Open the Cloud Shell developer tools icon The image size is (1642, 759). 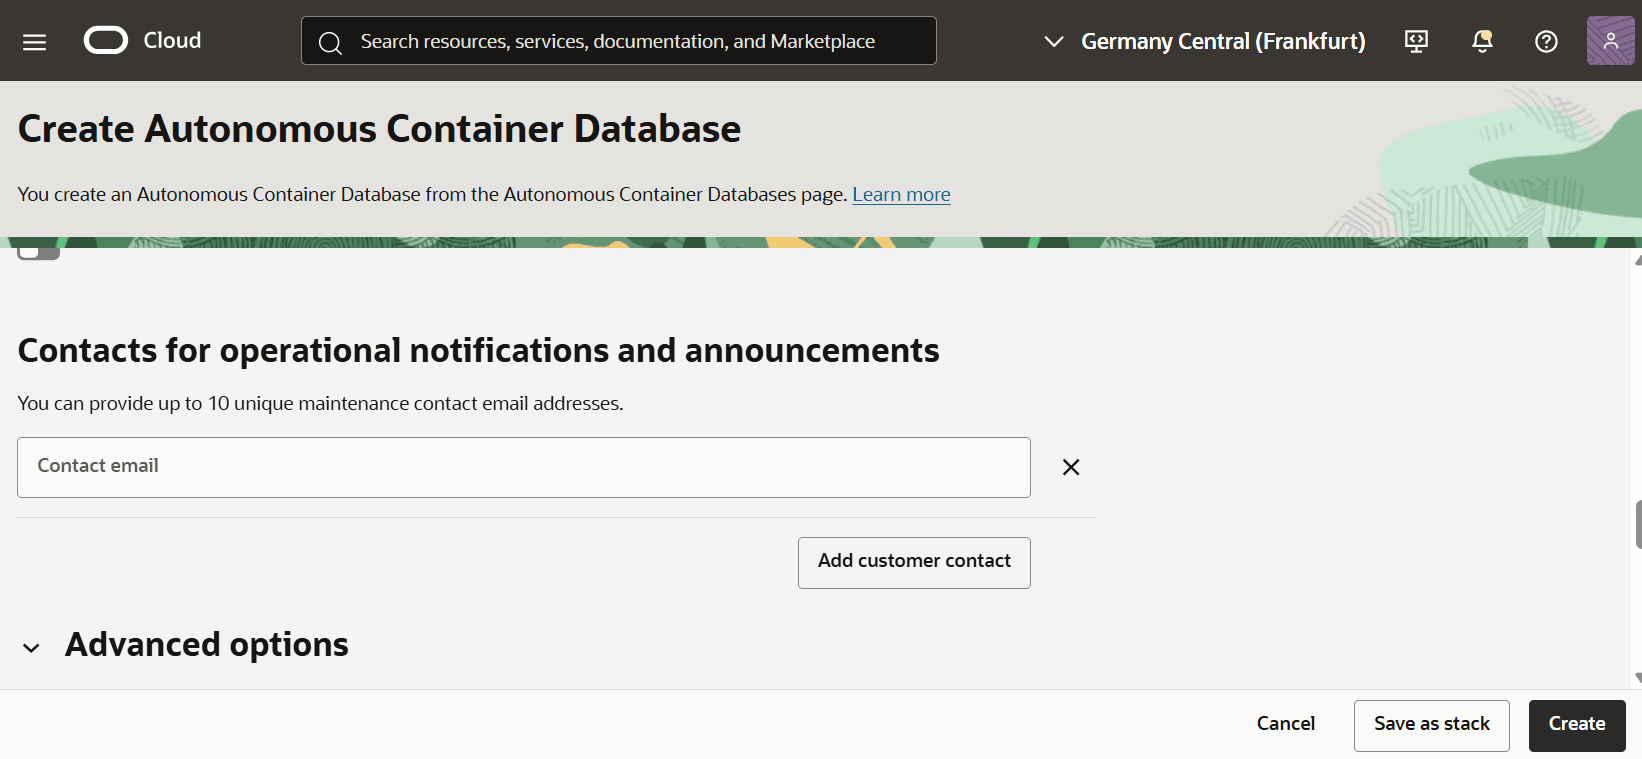[x=1416, y=41]
